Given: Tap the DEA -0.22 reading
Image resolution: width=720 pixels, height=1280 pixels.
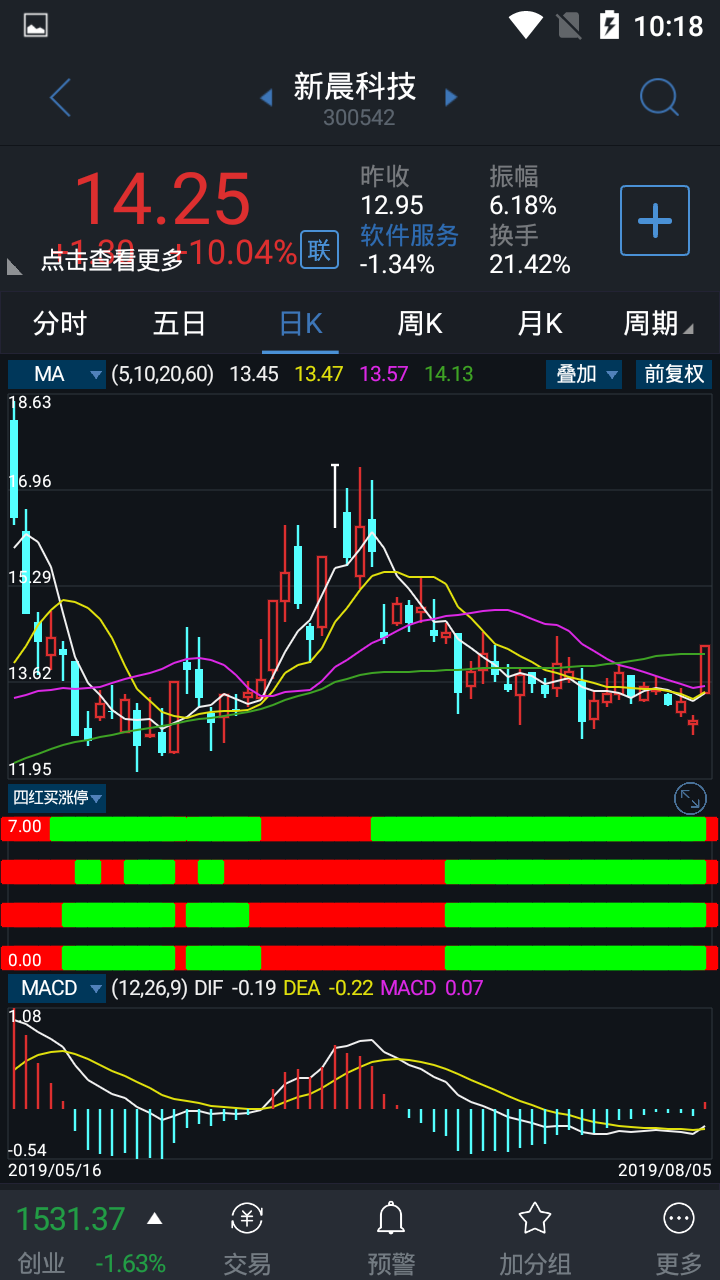Looking at the screenshot, I should pos(329,988).
